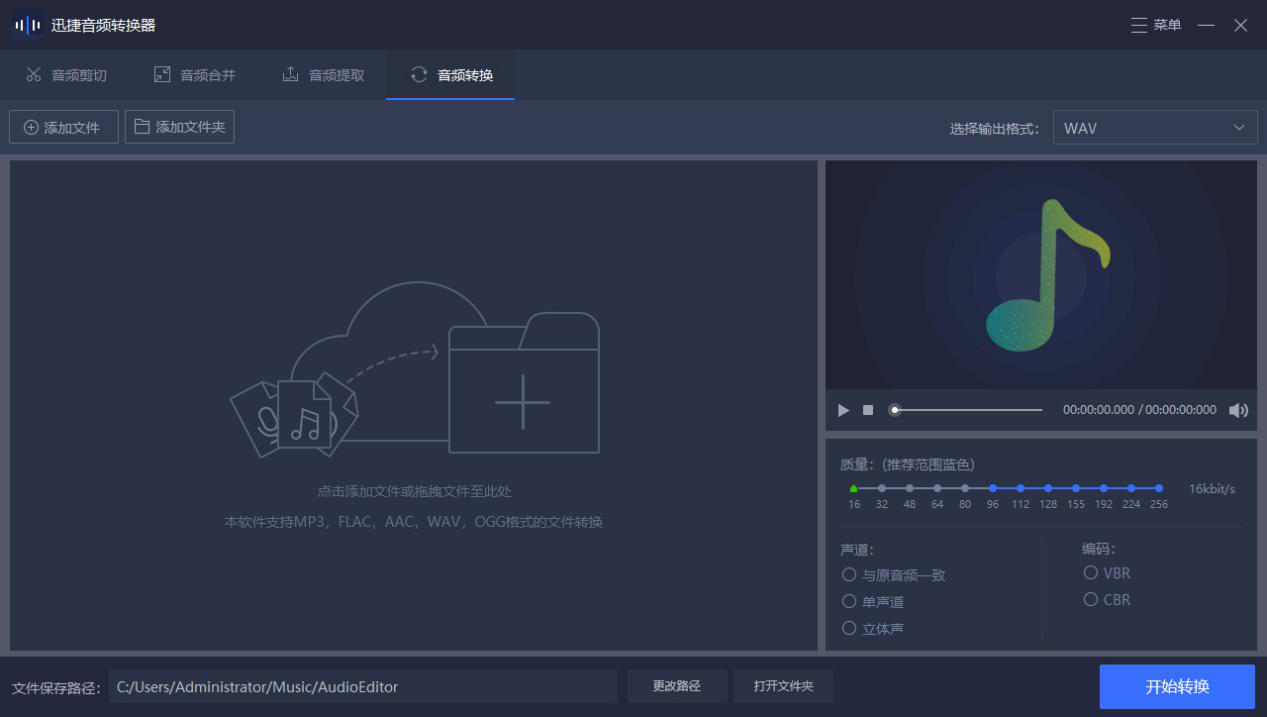Viewport: 1267px width, 717px height.
Task: Set quality to 256 kbit/s on slider
Action: pyautogui.click(x=1159, y=488)
